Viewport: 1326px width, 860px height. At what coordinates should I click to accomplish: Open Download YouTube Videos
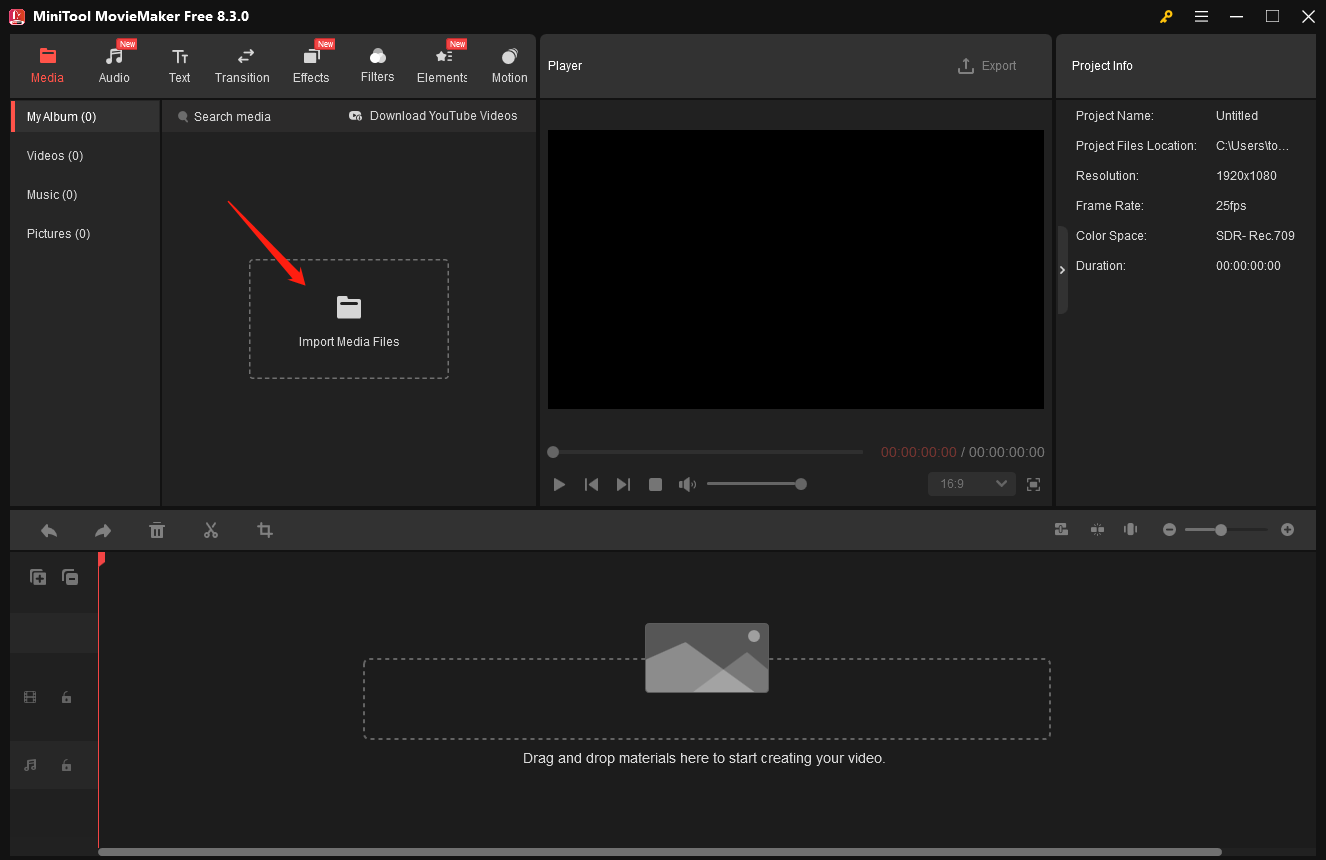point(433,116)
